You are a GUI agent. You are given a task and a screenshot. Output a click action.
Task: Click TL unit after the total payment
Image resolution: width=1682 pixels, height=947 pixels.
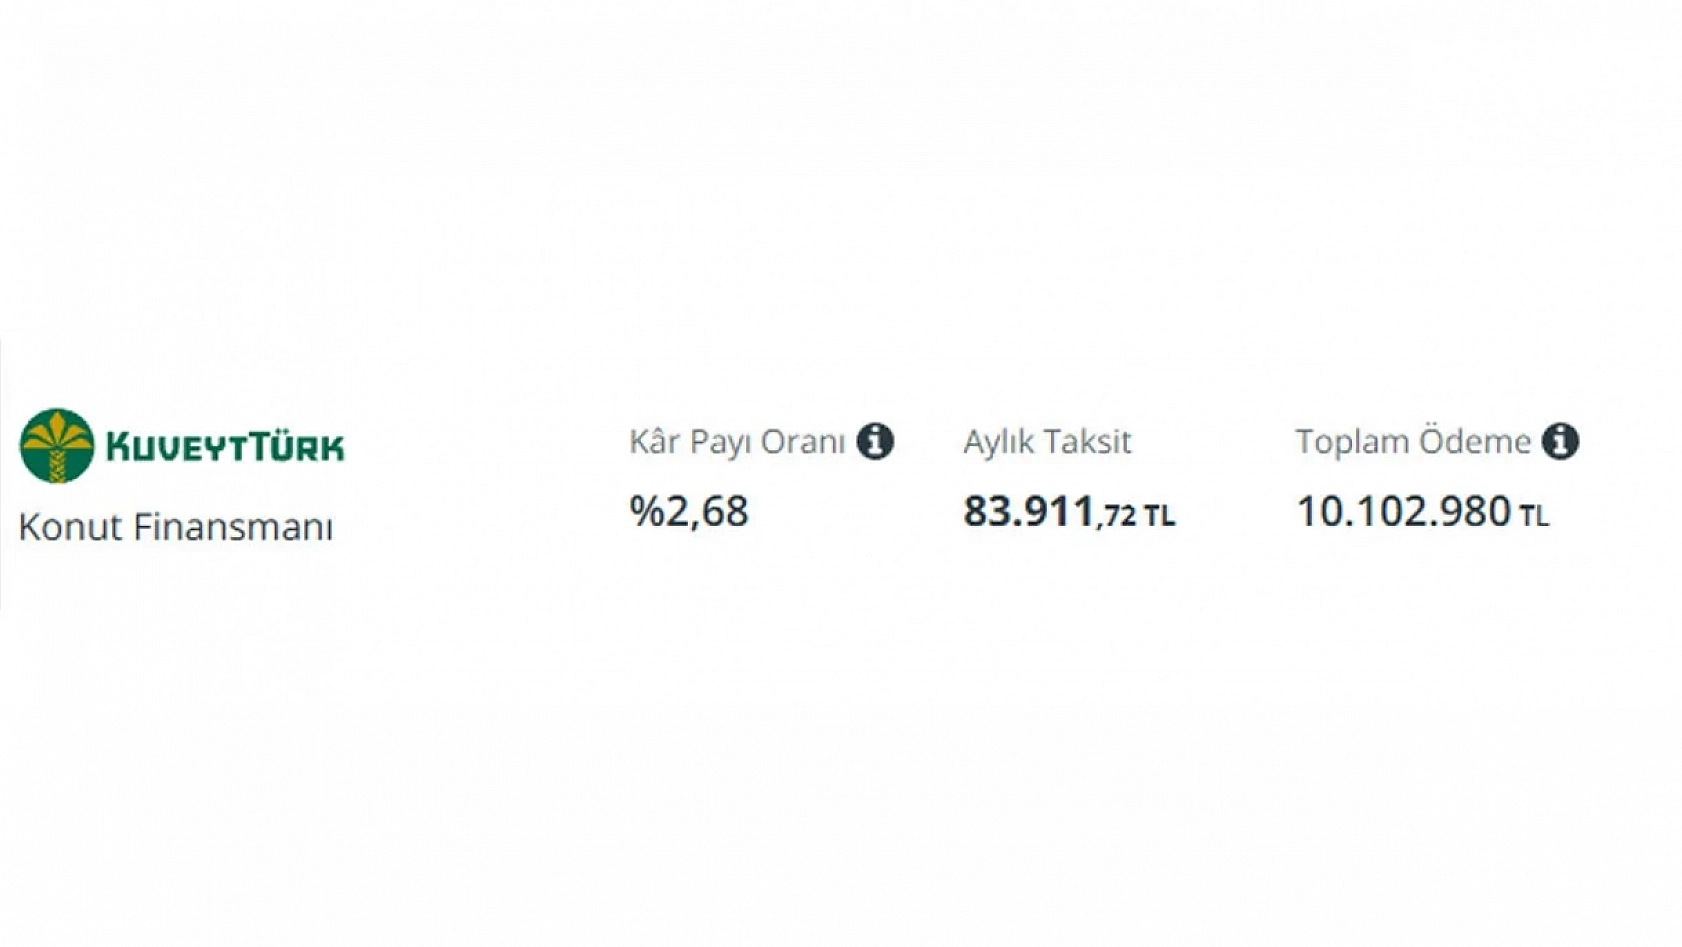(1534, 516)
